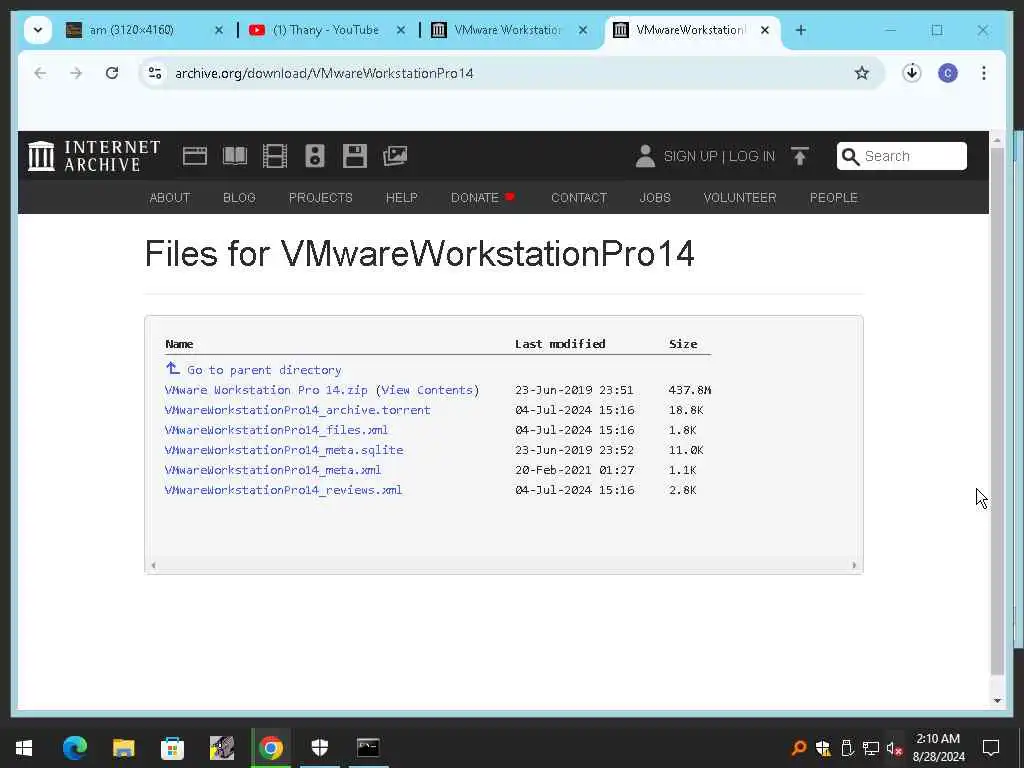Open the ABOUT menu item
1024x768 pixels.
click(x=170, y=197)
